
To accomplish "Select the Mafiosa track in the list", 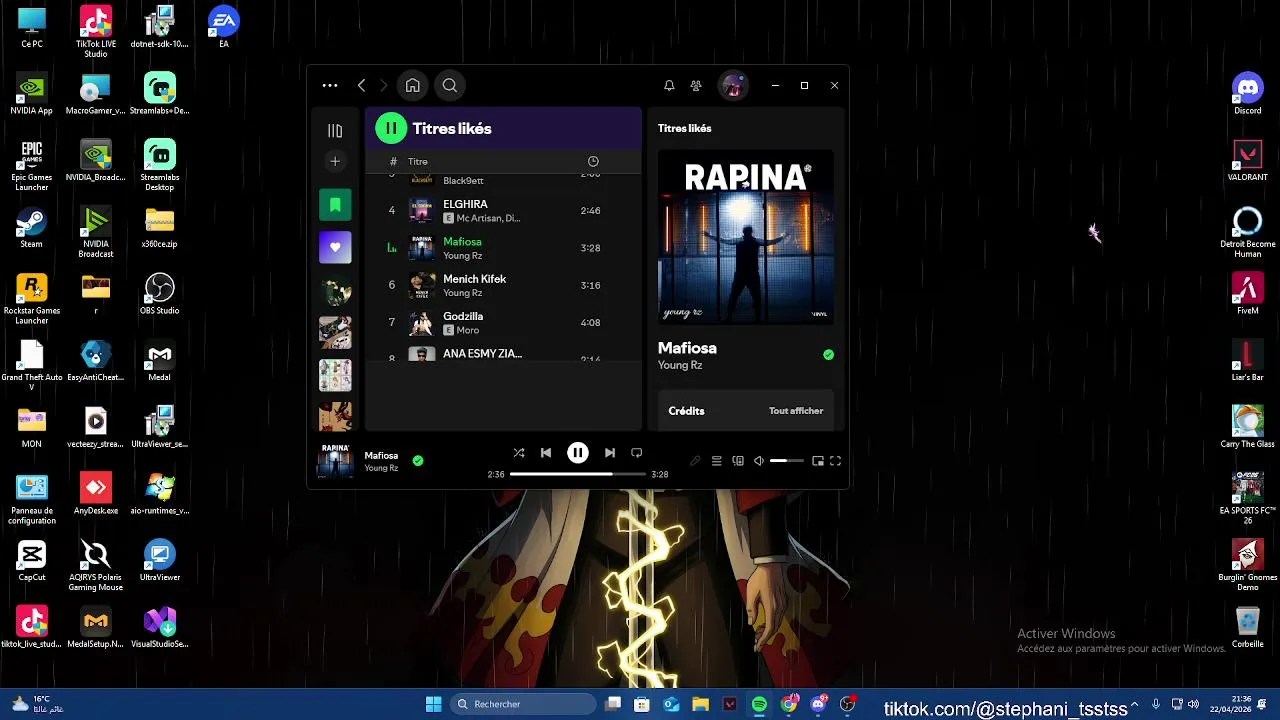I will (503, 248).
